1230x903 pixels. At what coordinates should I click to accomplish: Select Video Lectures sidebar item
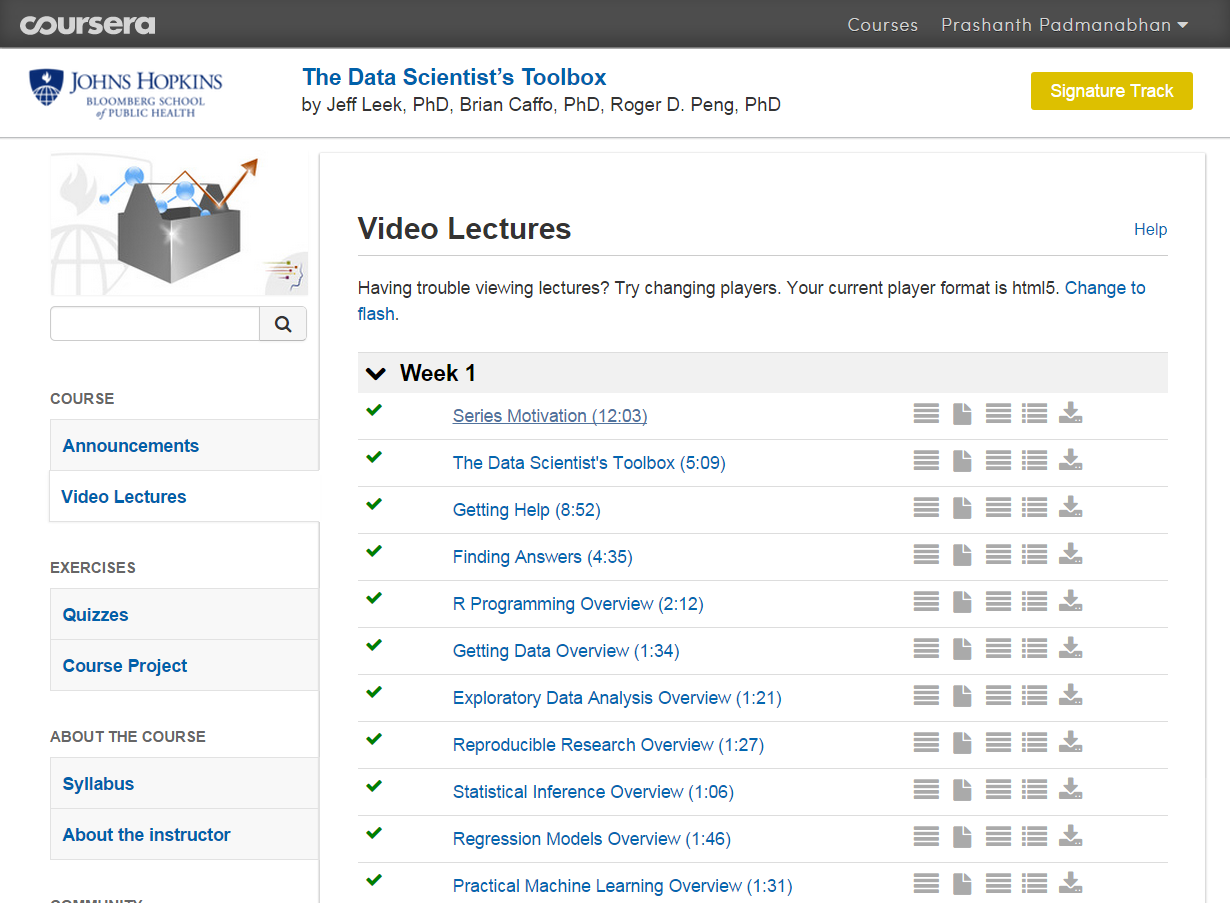click(x=184, y=496)
